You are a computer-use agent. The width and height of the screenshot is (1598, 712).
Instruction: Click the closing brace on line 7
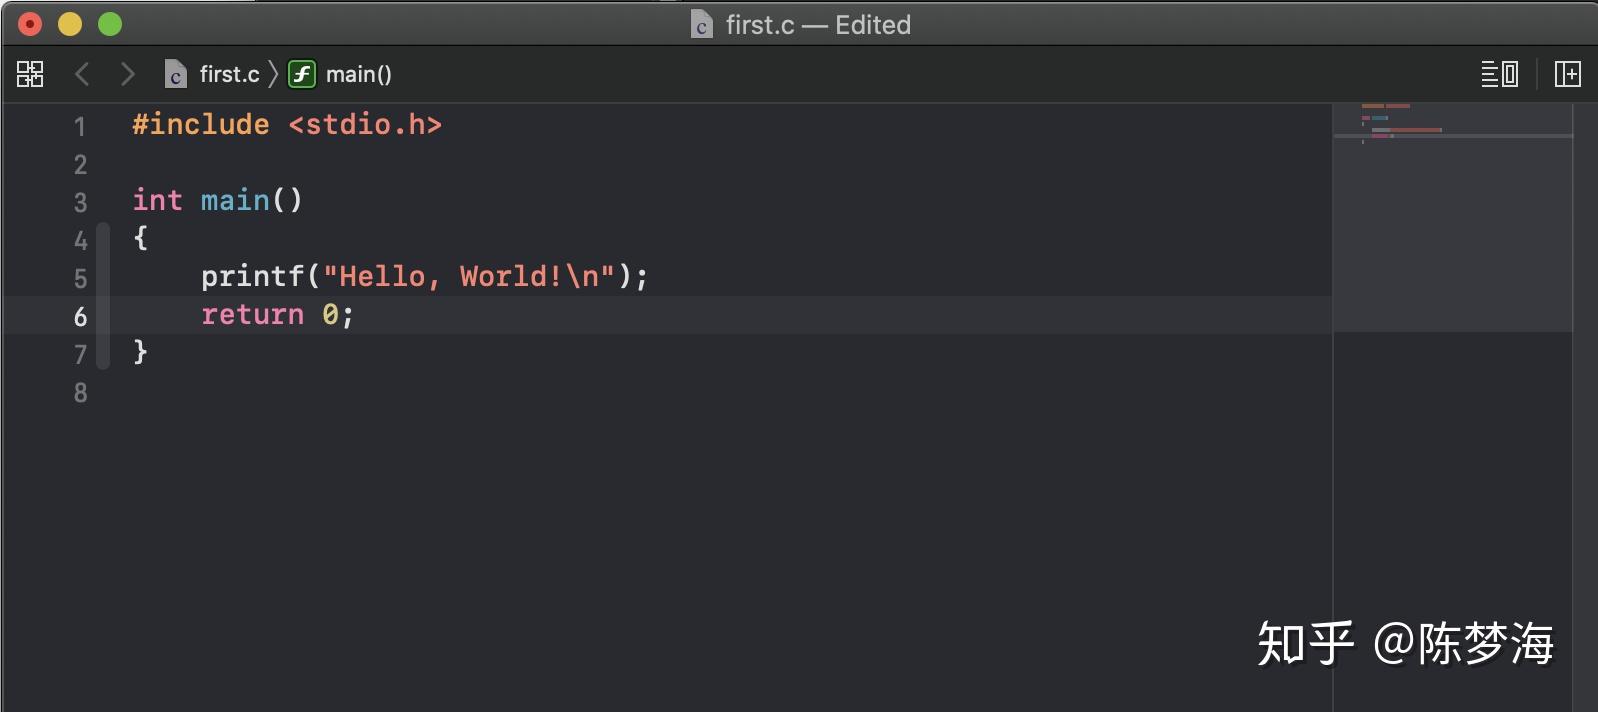tap(140, 352)
